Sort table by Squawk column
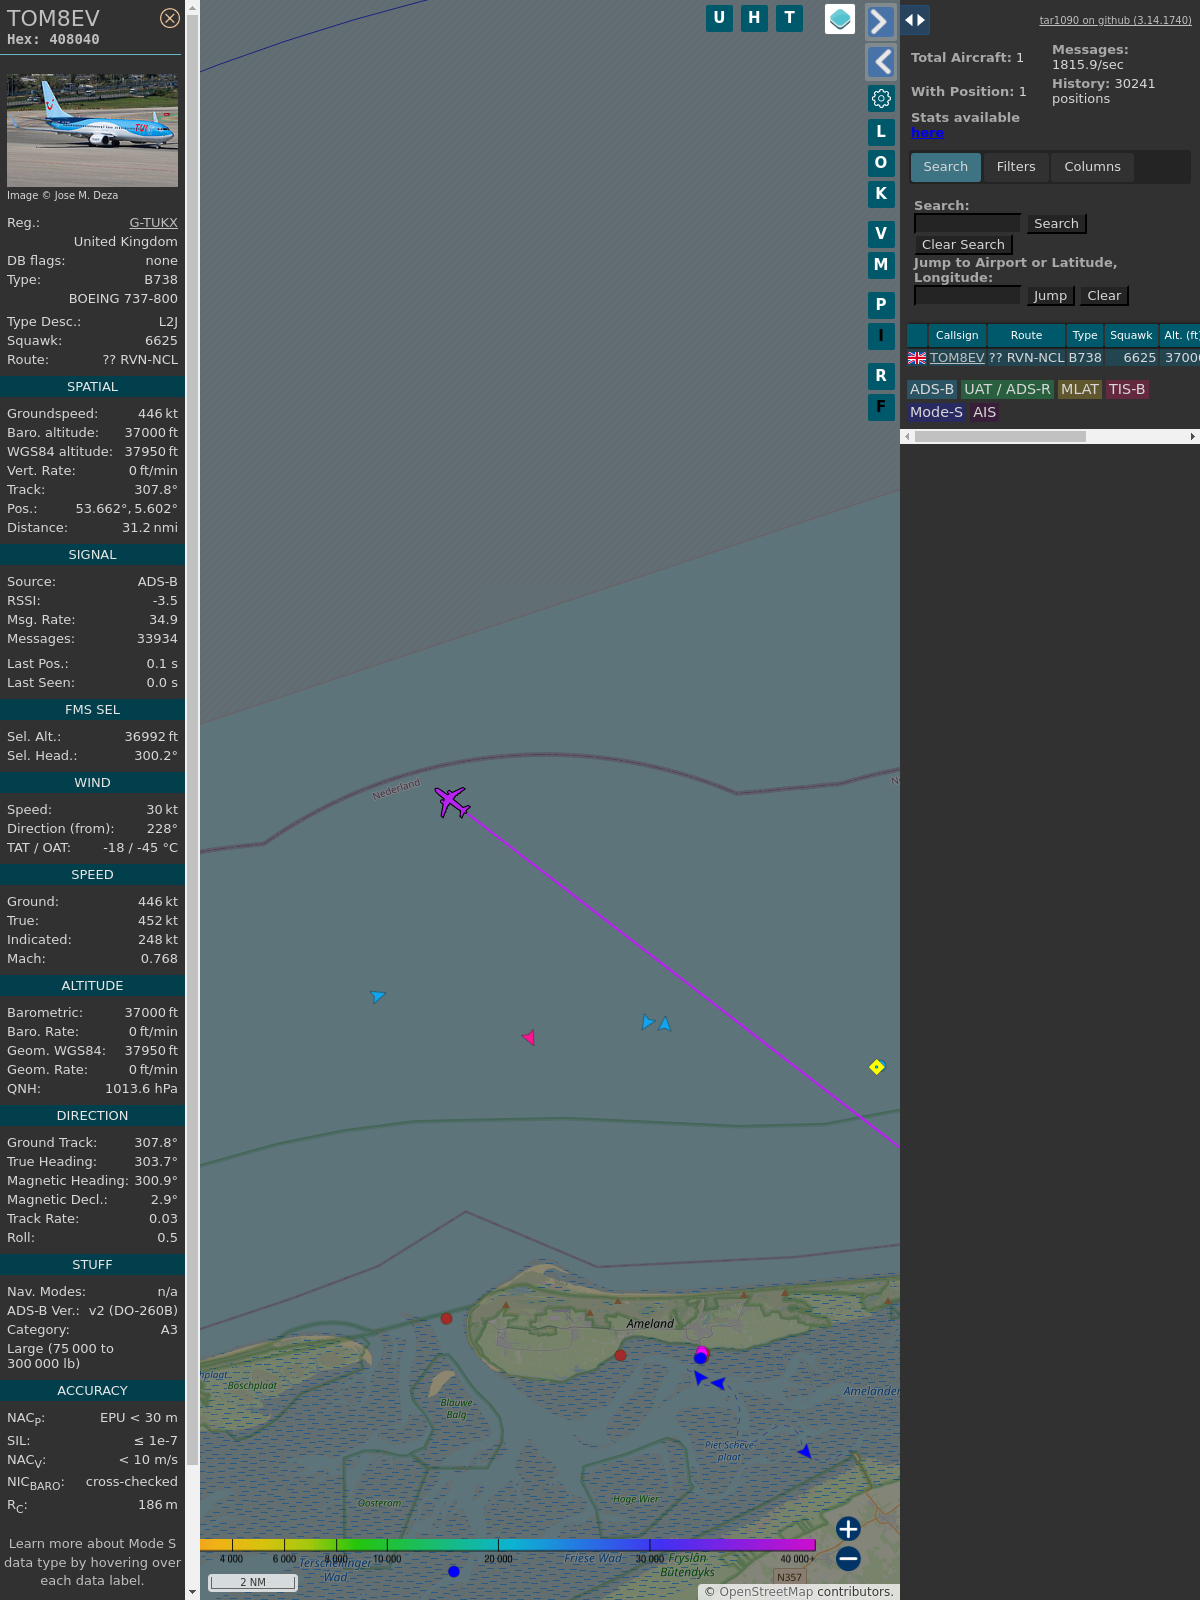 (x=1131, y=335)
